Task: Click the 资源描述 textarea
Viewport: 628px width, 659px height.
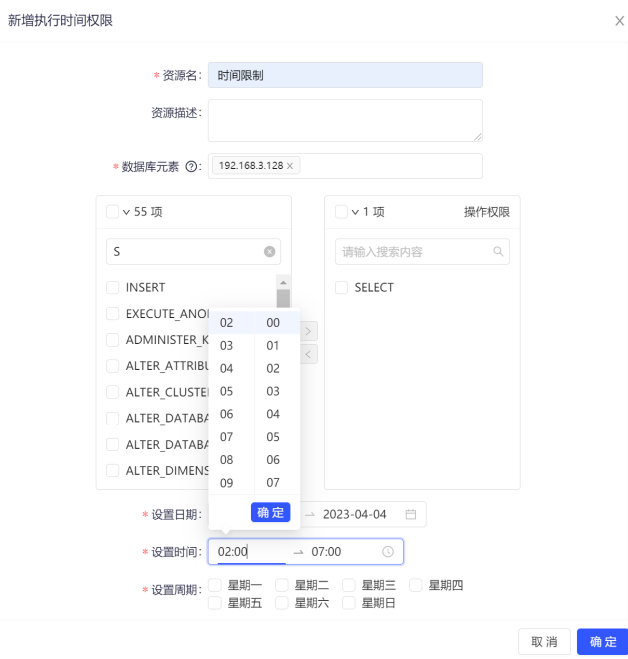Action: click(345, 121)
